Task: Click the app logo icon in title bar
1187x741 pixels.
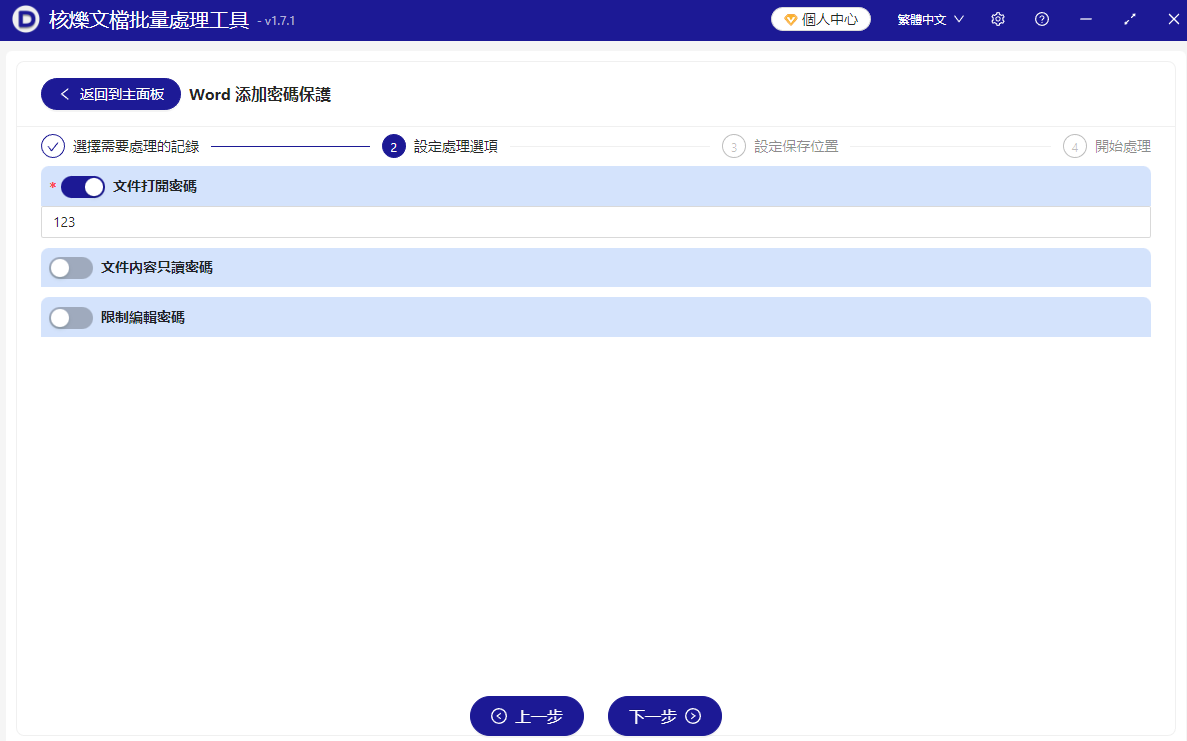Action: pos(25,20)
